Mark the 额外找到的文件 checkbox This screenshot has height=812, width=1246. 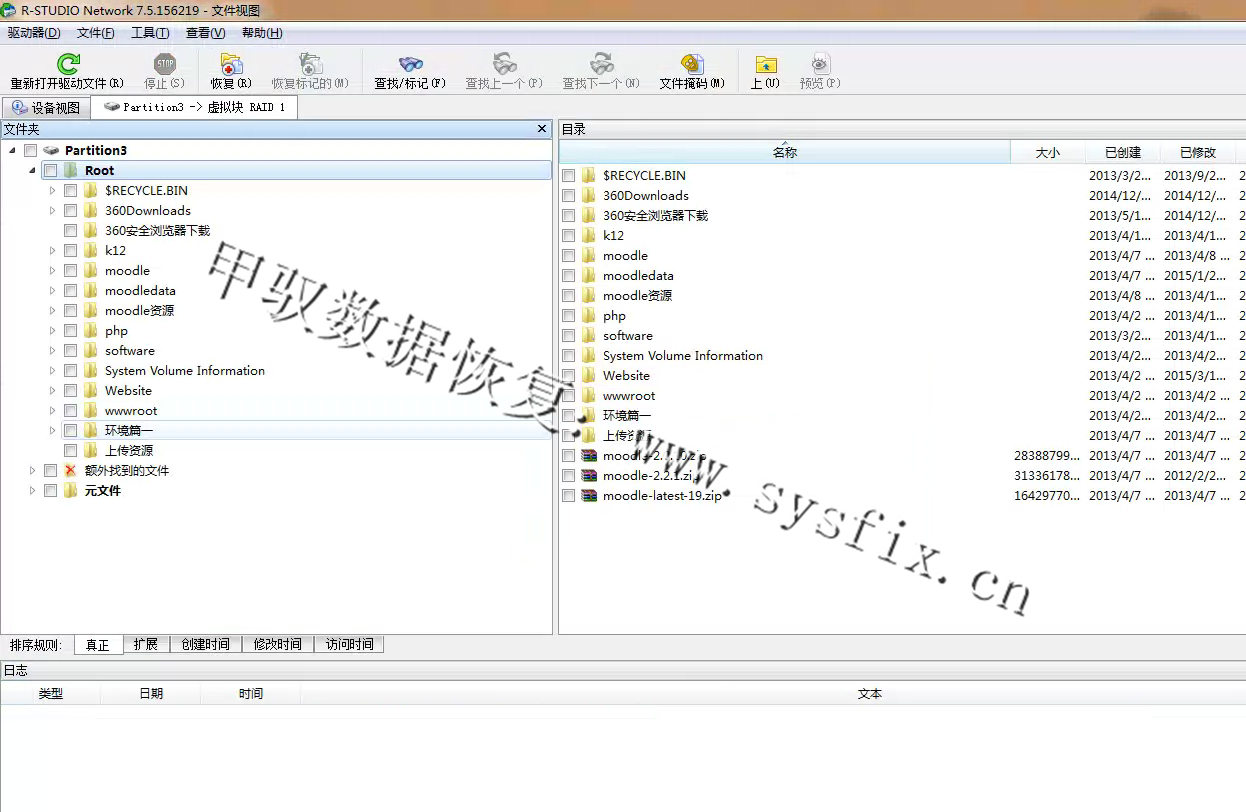(x=50, y=470)
